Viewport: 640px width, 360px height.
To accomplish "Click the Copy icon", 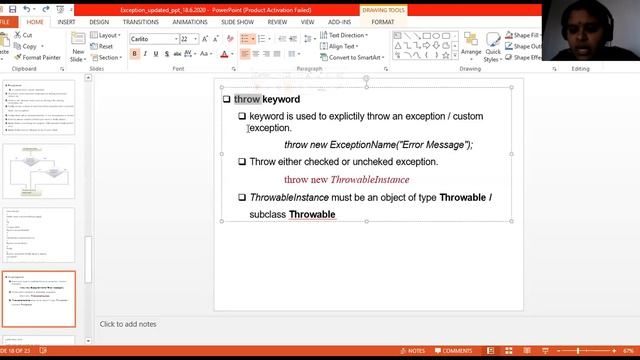I will (18, 46).
